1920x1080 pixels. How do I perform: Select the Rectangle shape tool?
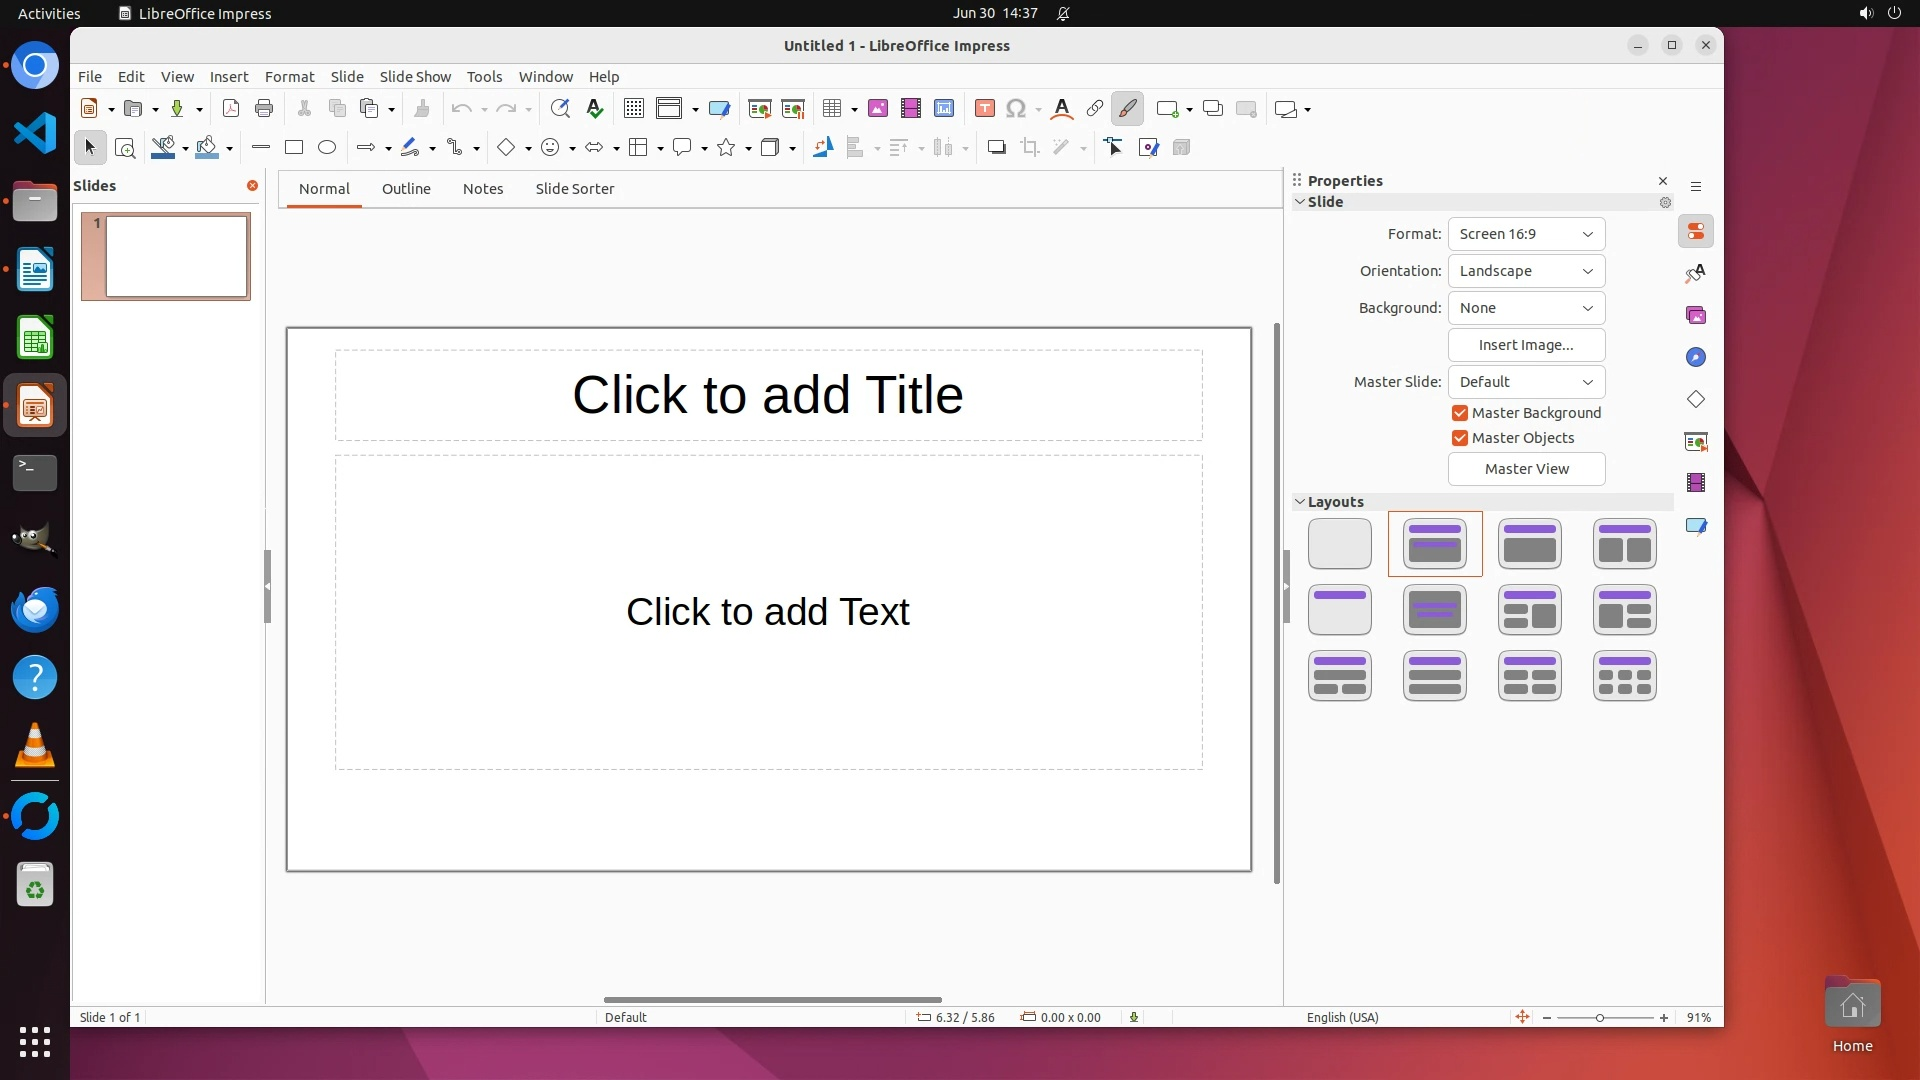[293, 148]
